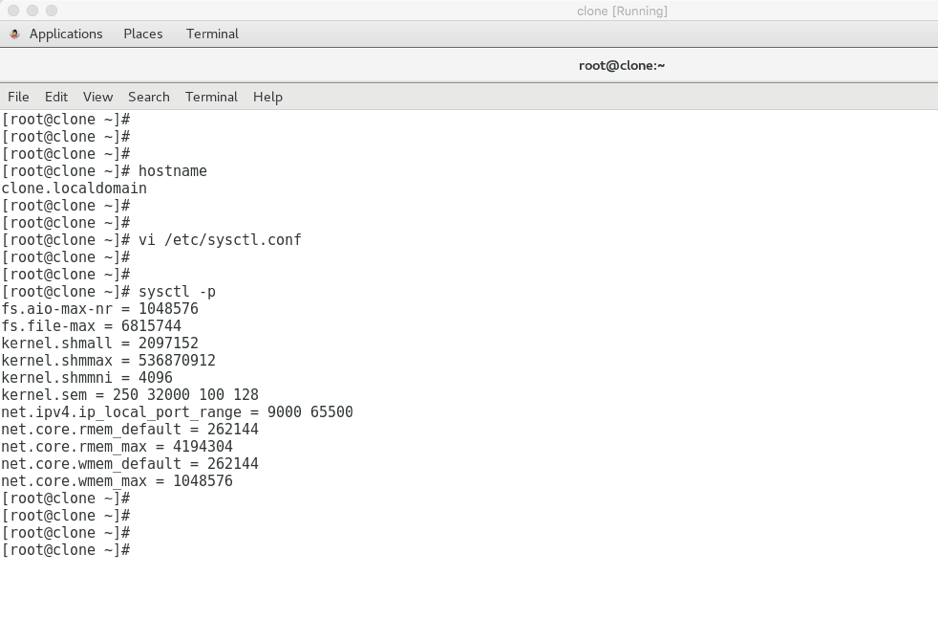This screenshot has height=643, width=938.
Task: Open the File menu
Action: click(x=18, y=96)
